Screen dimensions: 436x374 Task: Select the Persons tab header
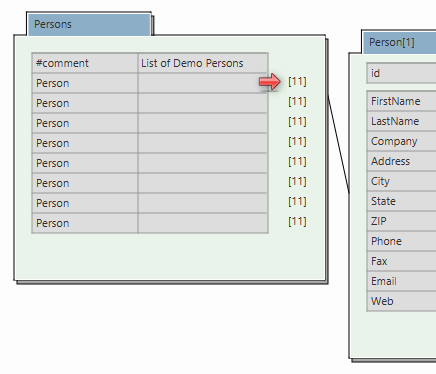89,24
